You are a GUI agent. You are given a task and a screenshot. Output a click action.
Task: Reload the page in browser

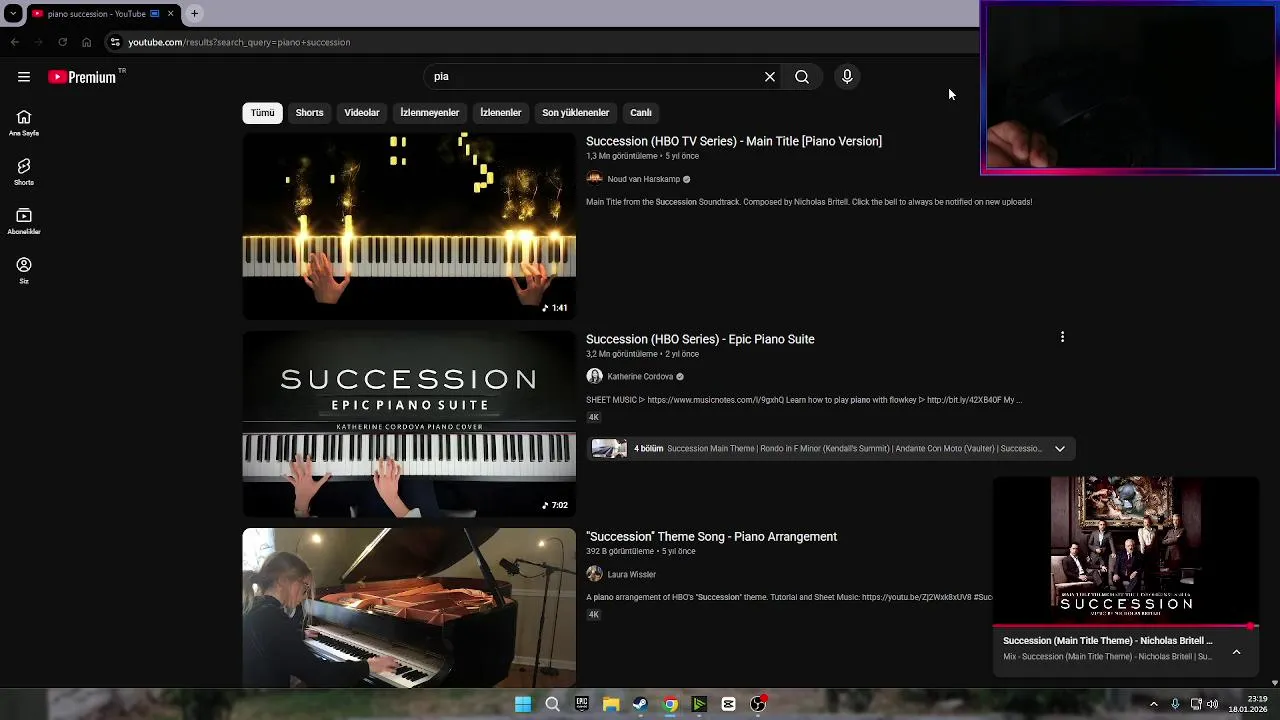click(x=62, y=42)
